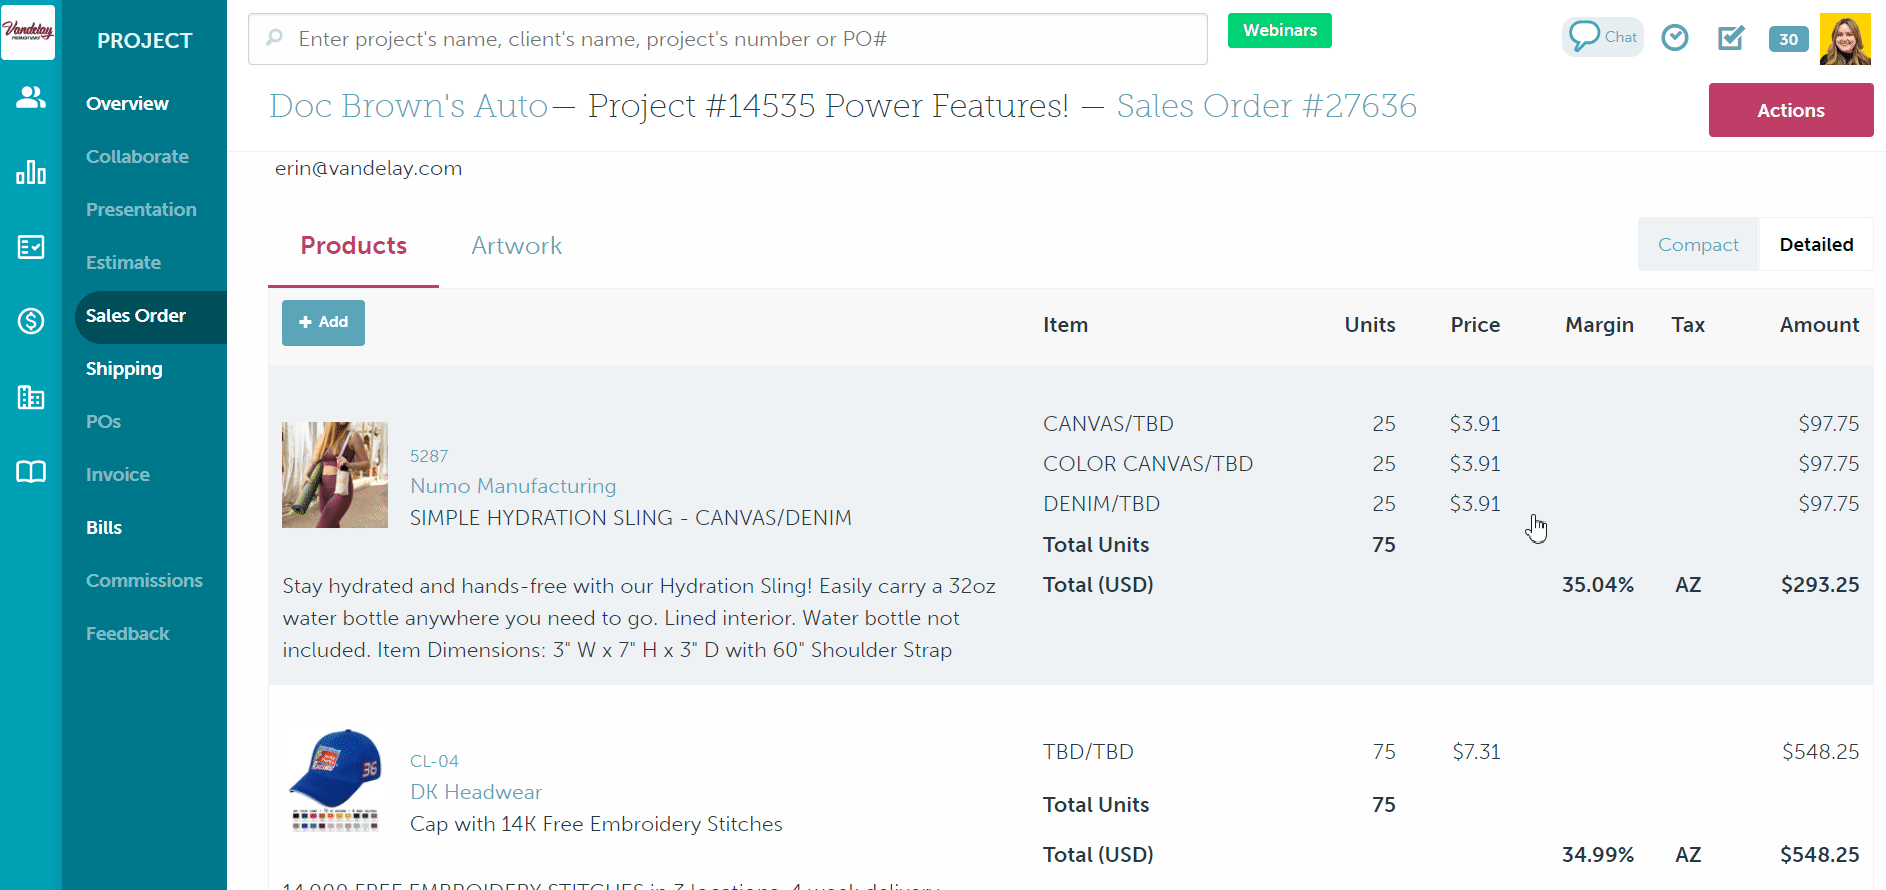The image size is (1886, 890).
Task: Click the hydration sling product thumbnail
Action: (335, 475)
